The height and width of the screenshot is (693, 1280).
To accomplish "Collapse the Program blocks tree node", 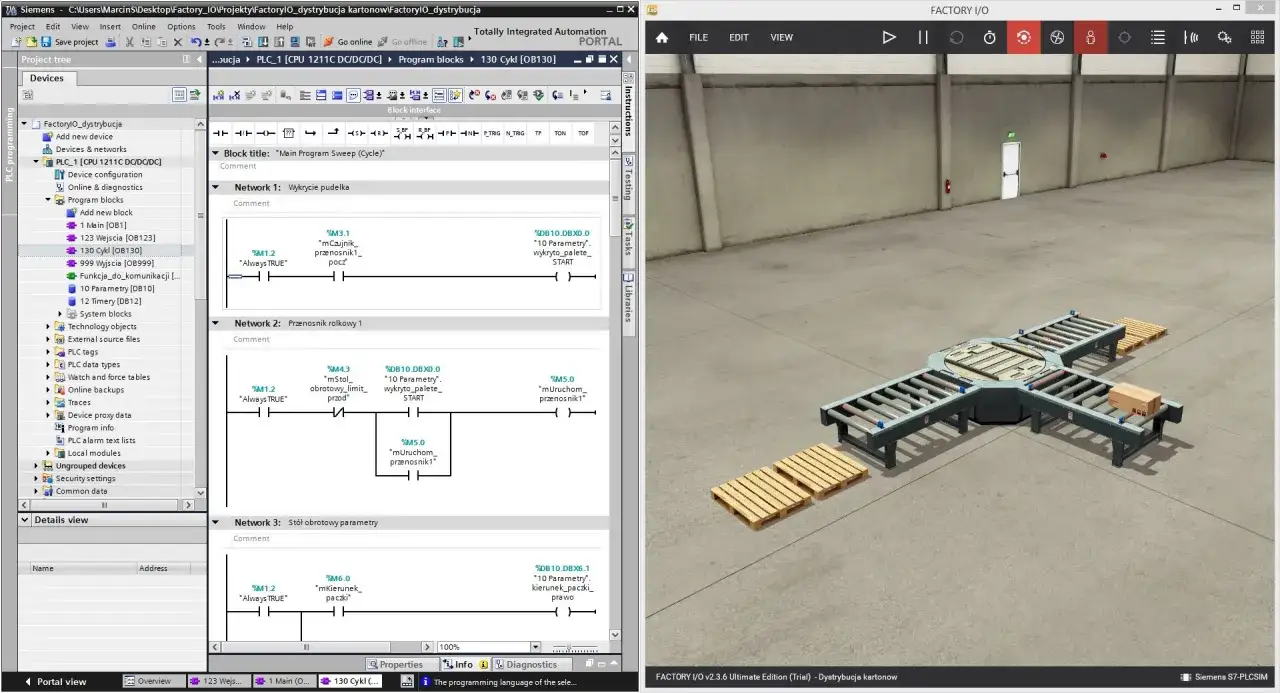I will pos(48,200).
